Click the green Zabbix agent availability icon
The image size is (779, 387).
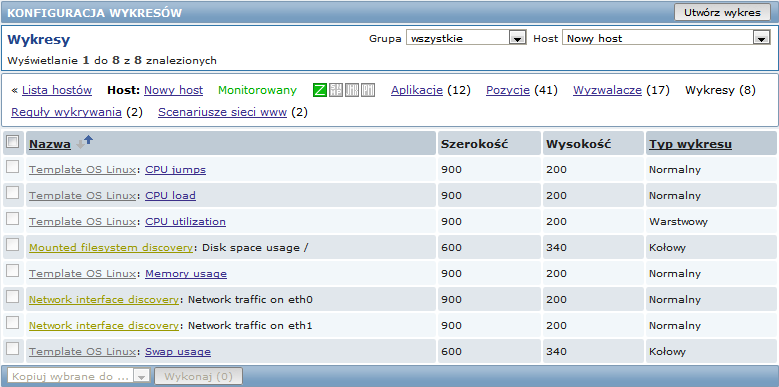(320, 90)
